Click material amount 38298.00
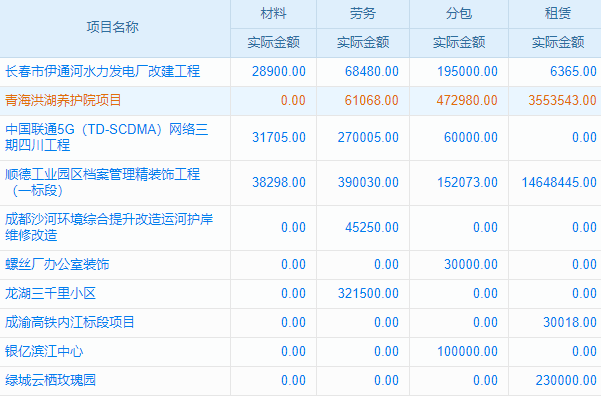Screen dimensions: 601x396 [279, 182]
